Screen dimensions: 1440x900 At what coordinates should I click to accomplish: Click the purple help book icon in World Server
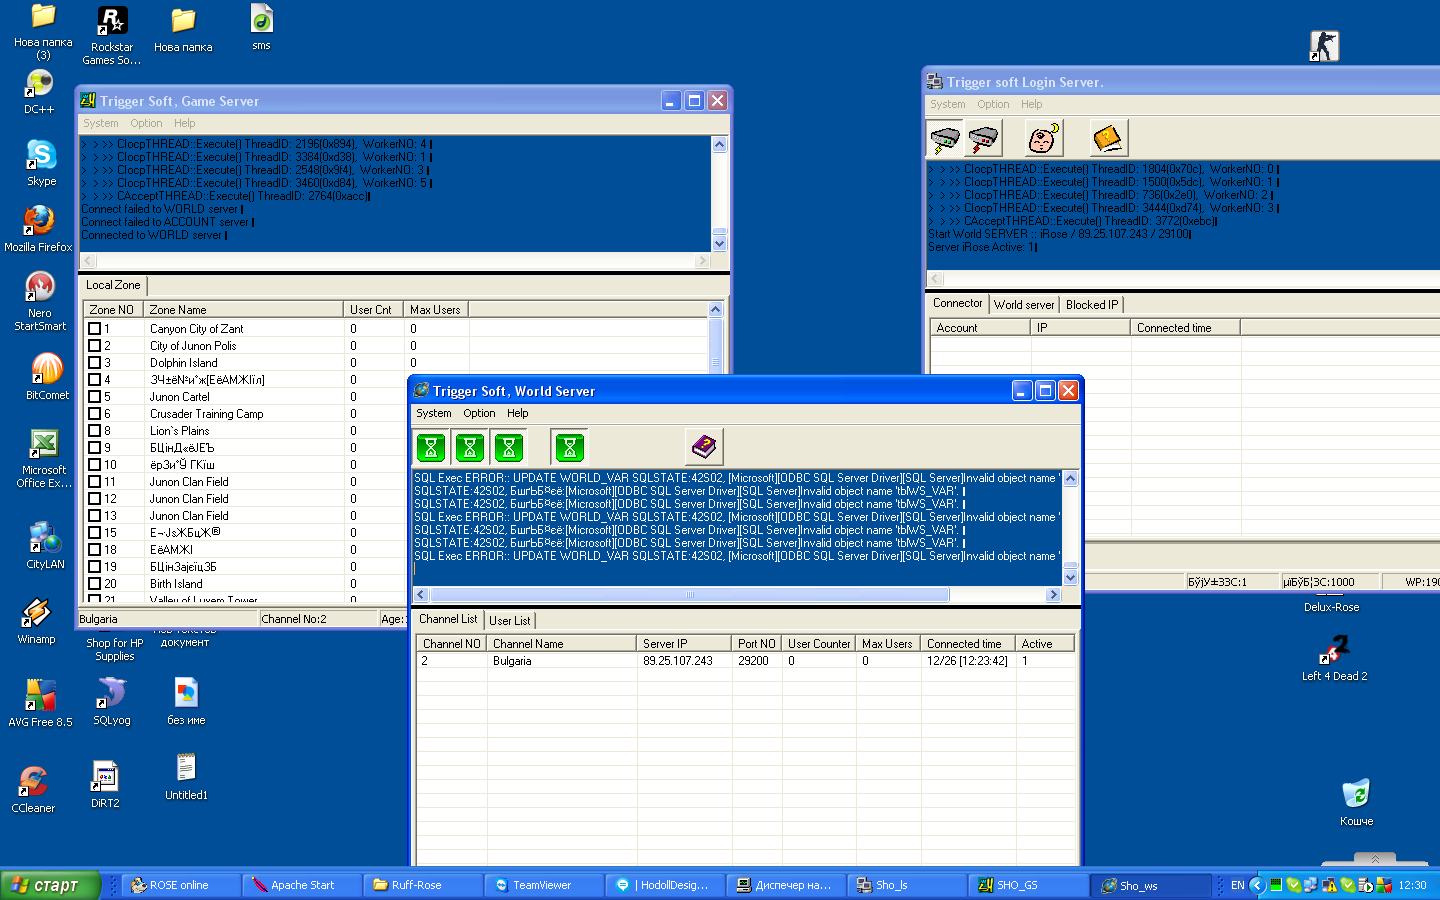point(704,446)
